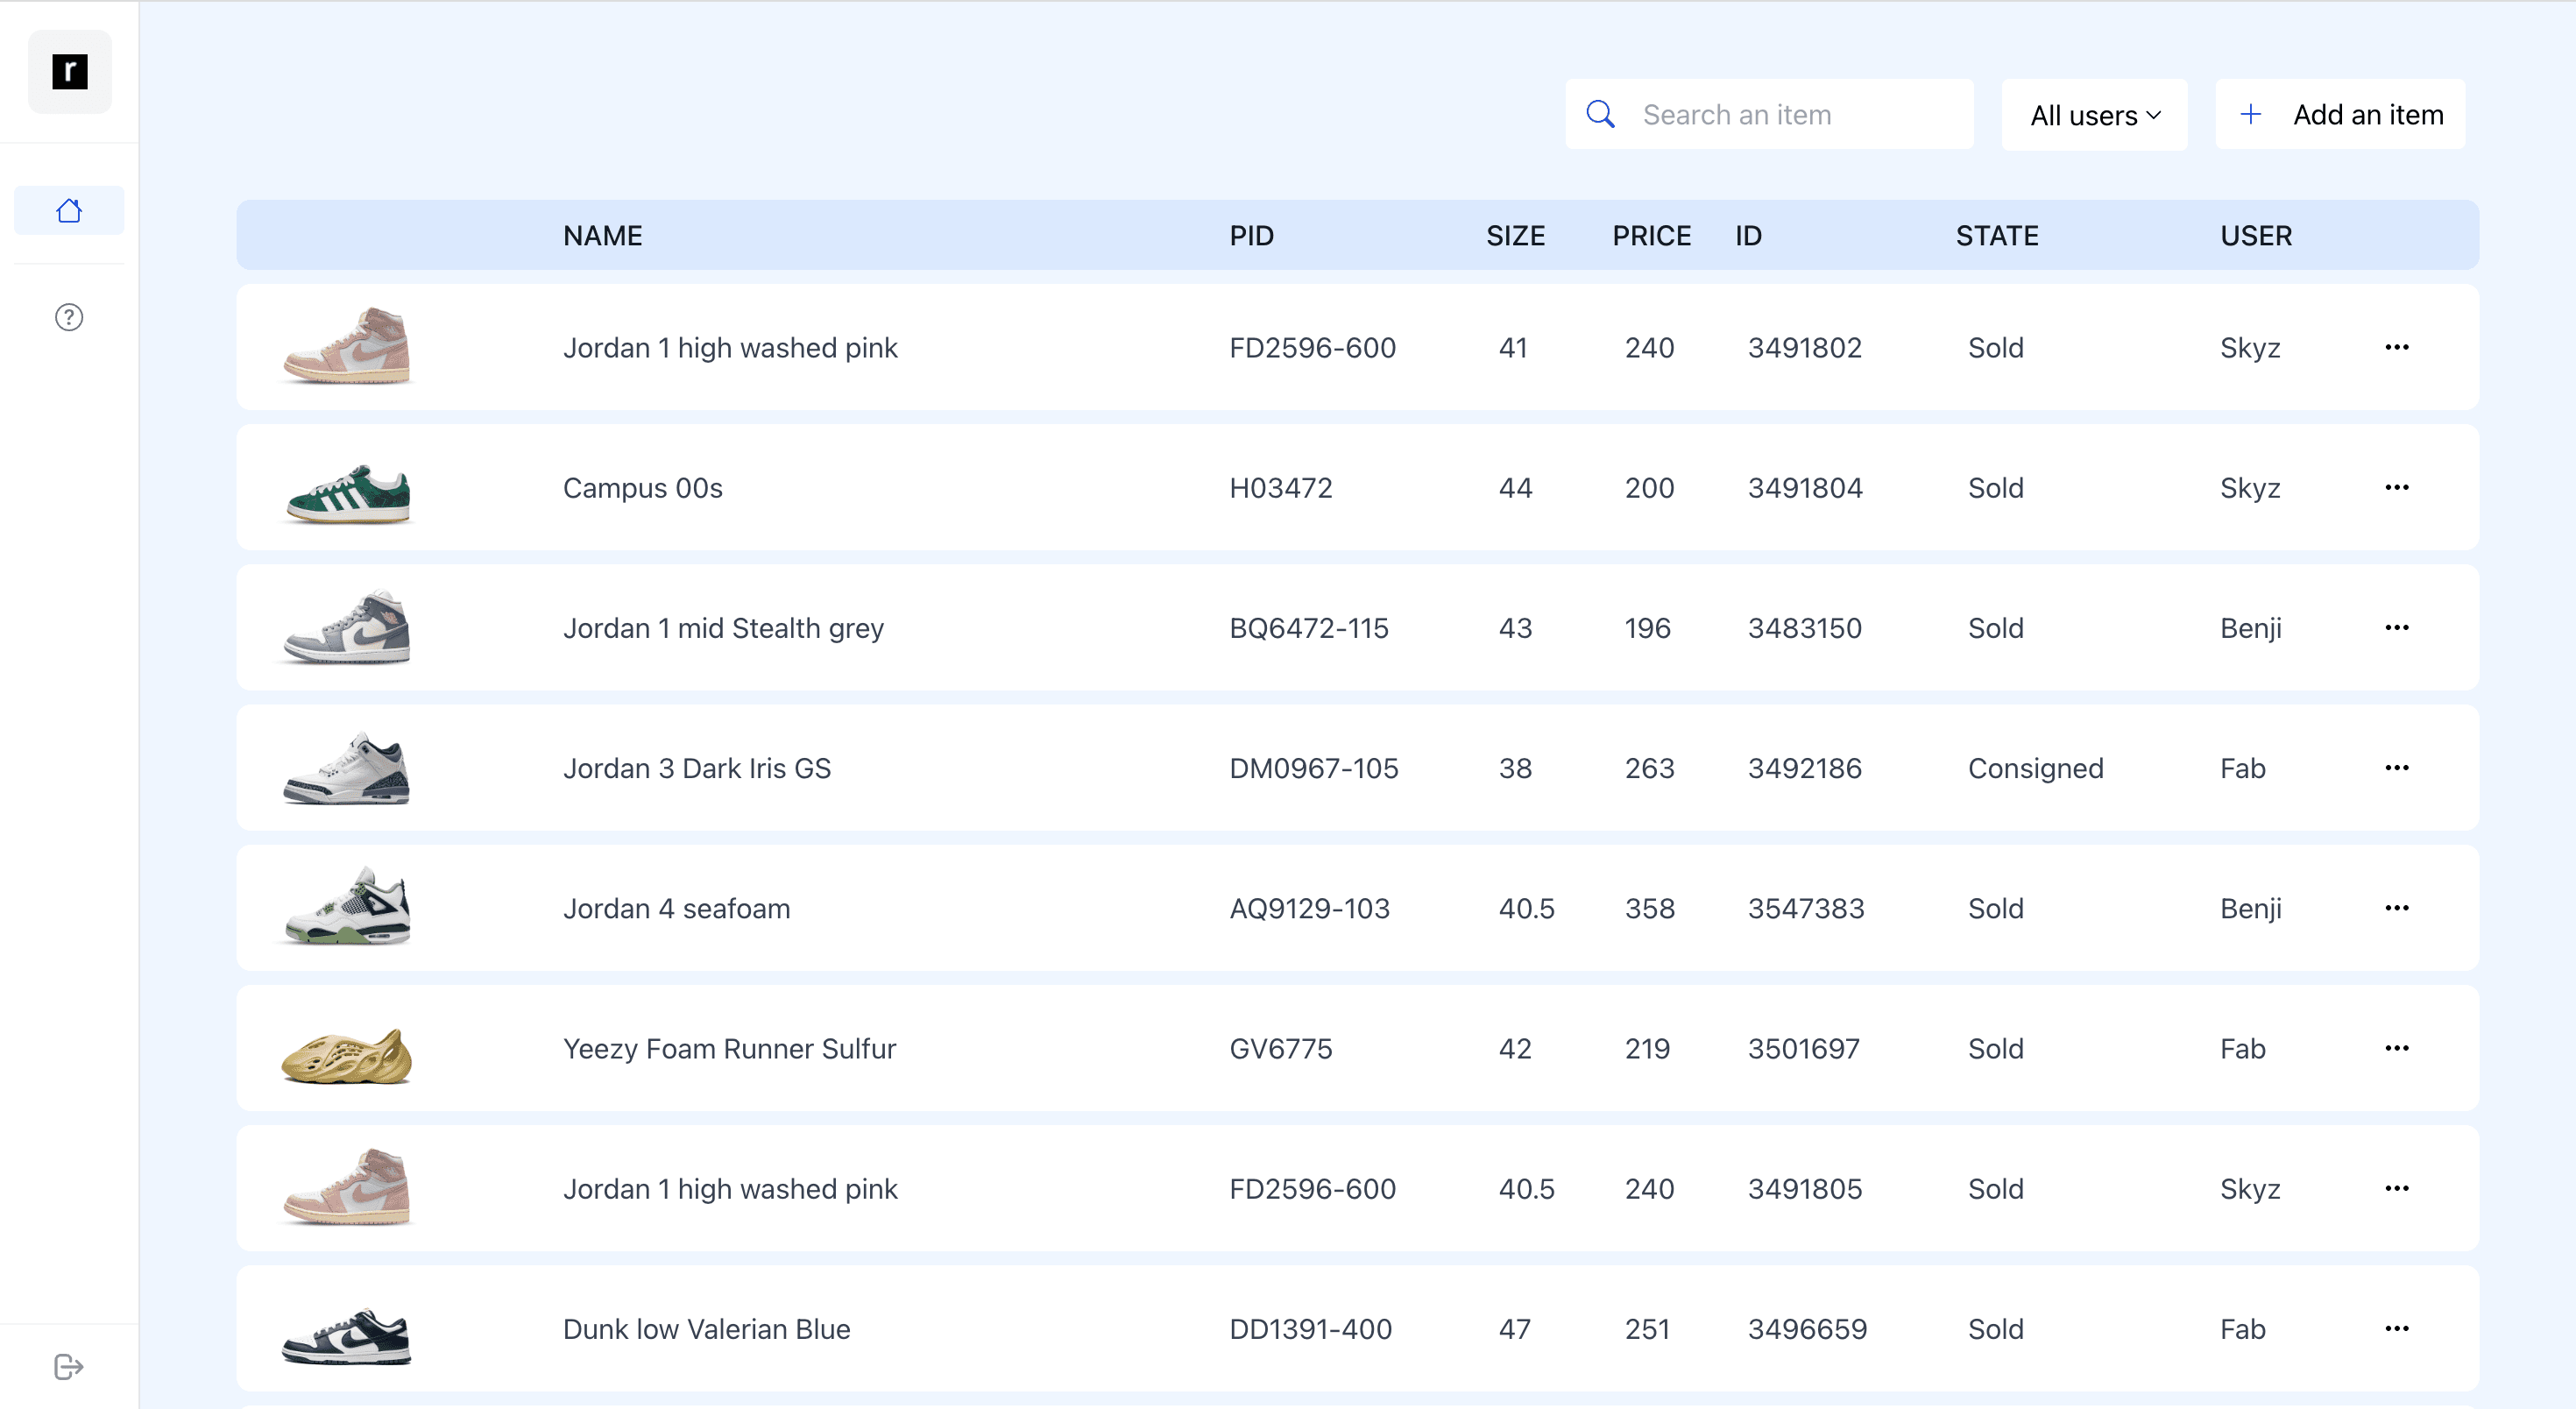Expand the All users dropdown
The height and width of the screenshot is (1409, 2576).
pos(2094,115)
